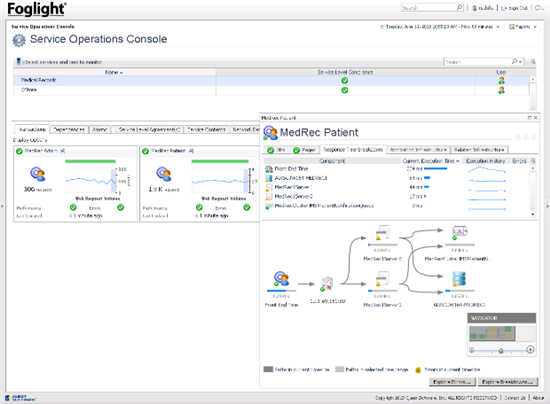This screenshot has height=404, width=550.
Task: Click the top header search magnifier icon
Action: (459, 7)
